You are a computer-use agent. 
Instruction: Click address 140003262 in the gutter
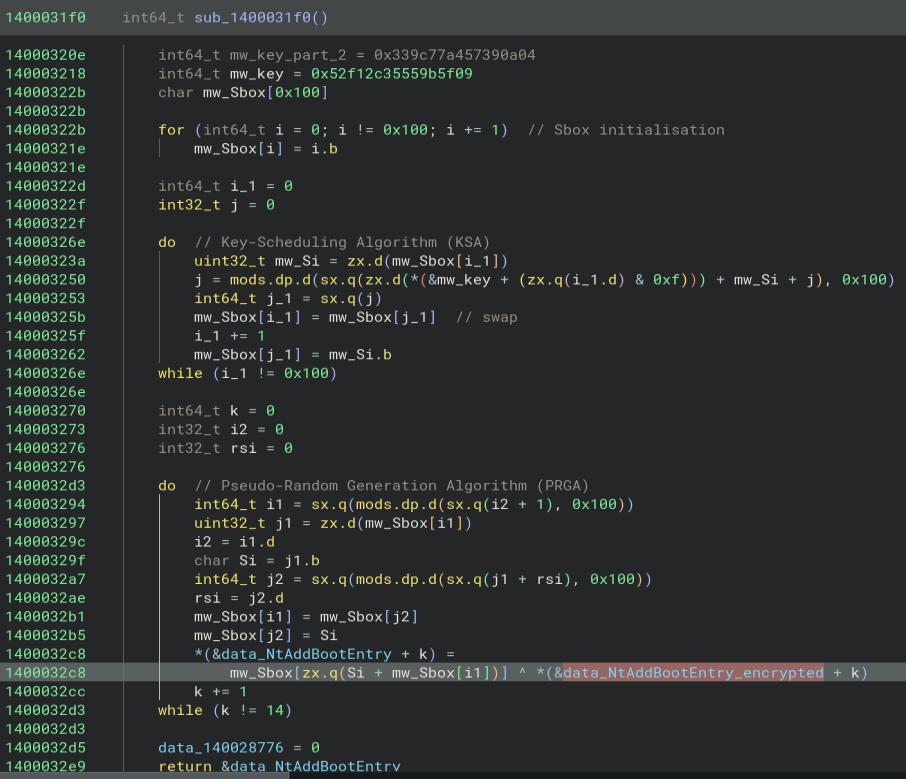[x=46, y=354]
